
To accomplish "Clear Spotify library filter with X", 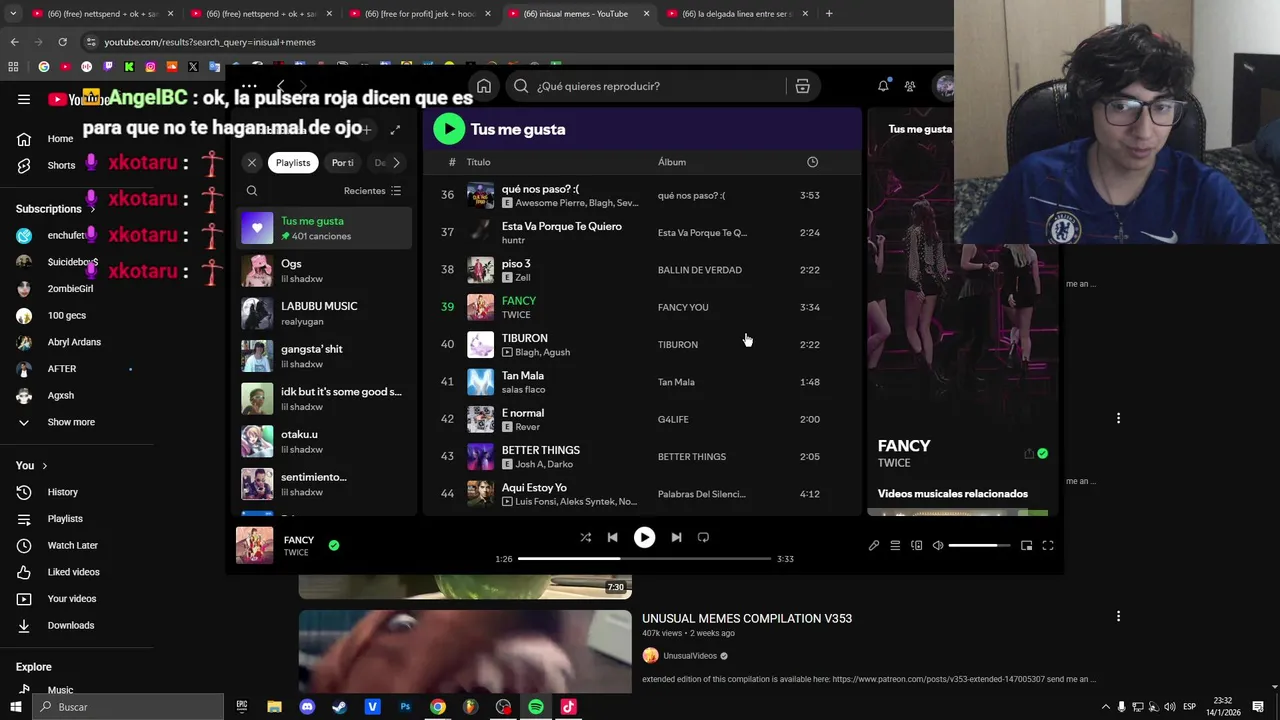I will click(x=252, y=162).
